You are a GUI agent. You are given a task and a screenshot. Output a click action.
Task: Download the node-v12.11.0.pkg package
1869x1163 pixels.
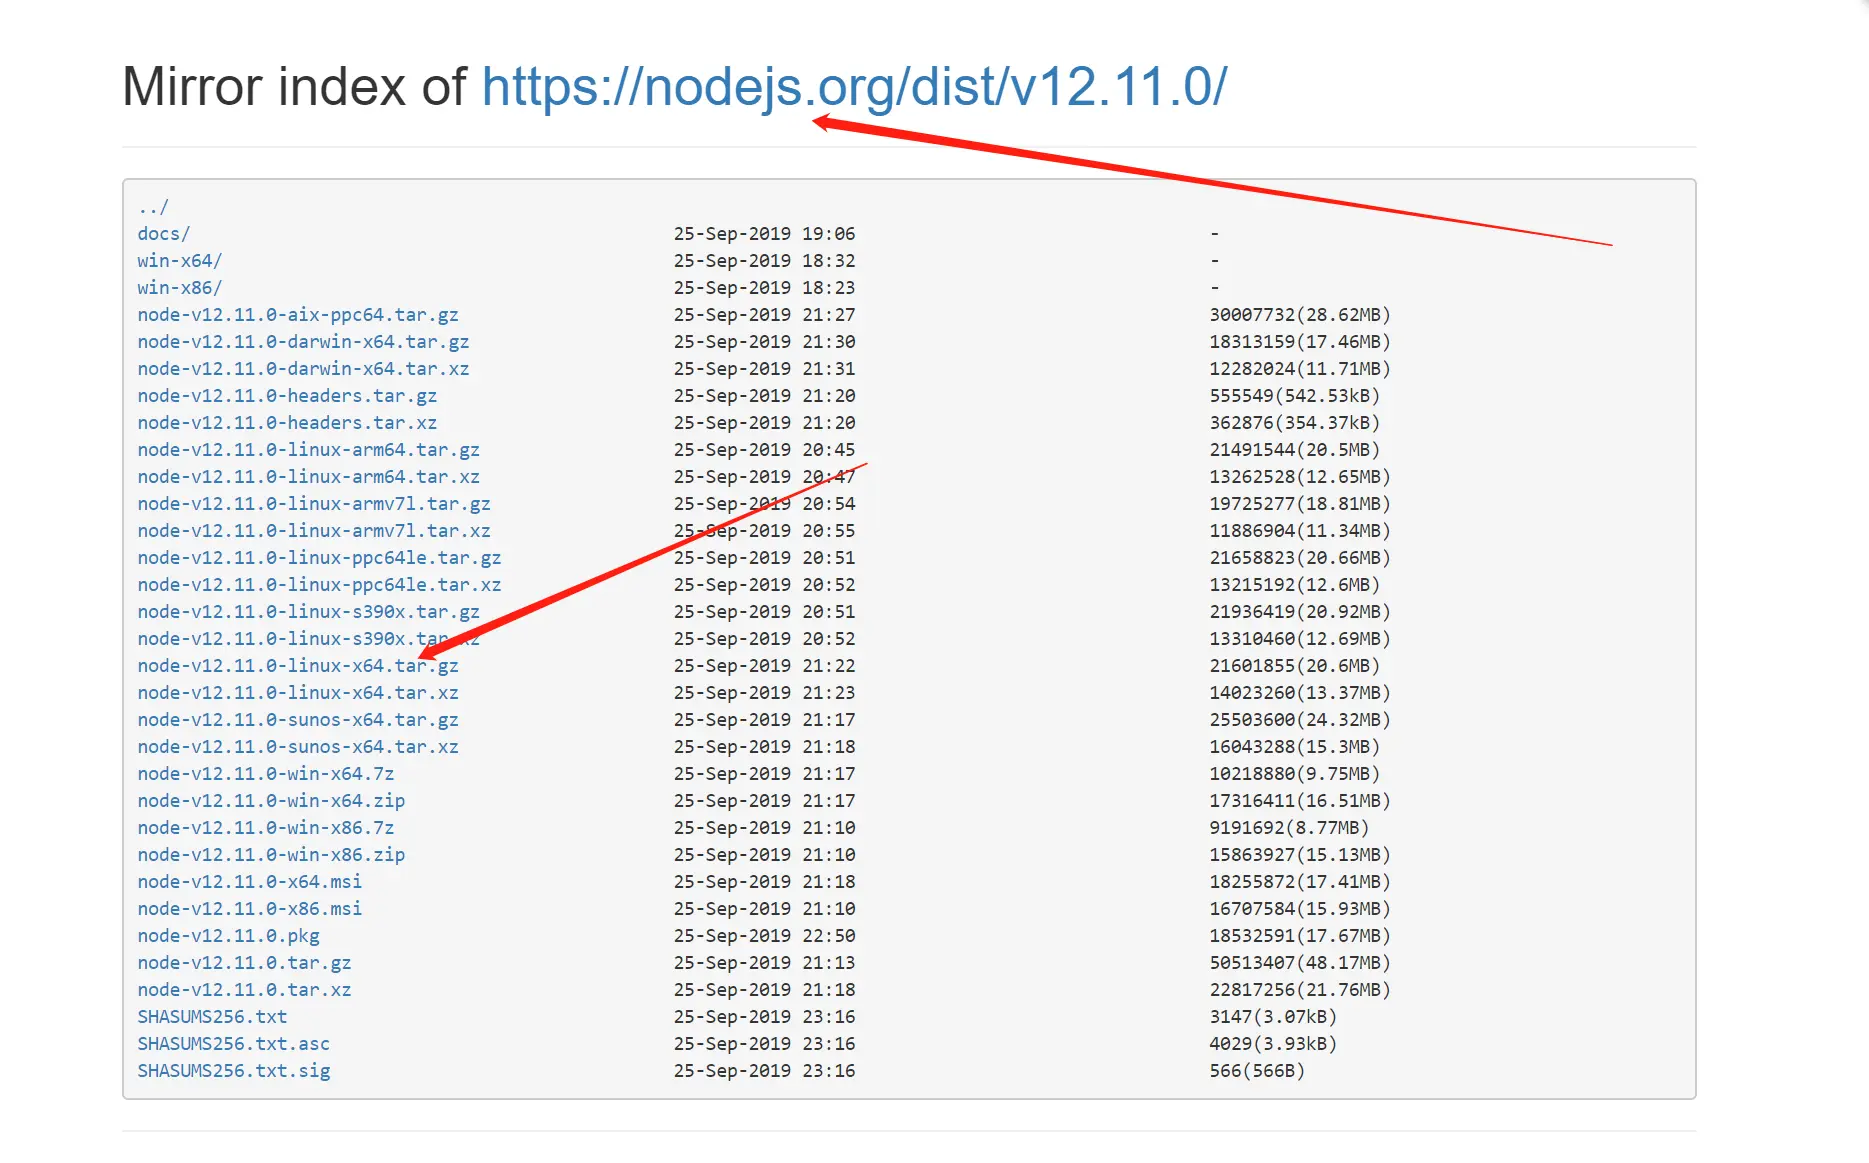pos(229,936)
